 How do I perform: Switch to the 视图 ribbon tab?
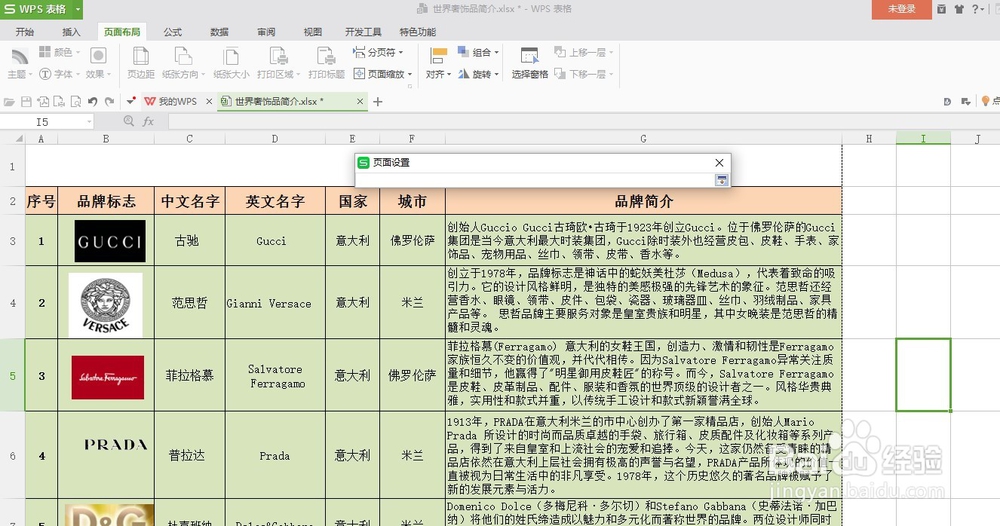[312, 32]
